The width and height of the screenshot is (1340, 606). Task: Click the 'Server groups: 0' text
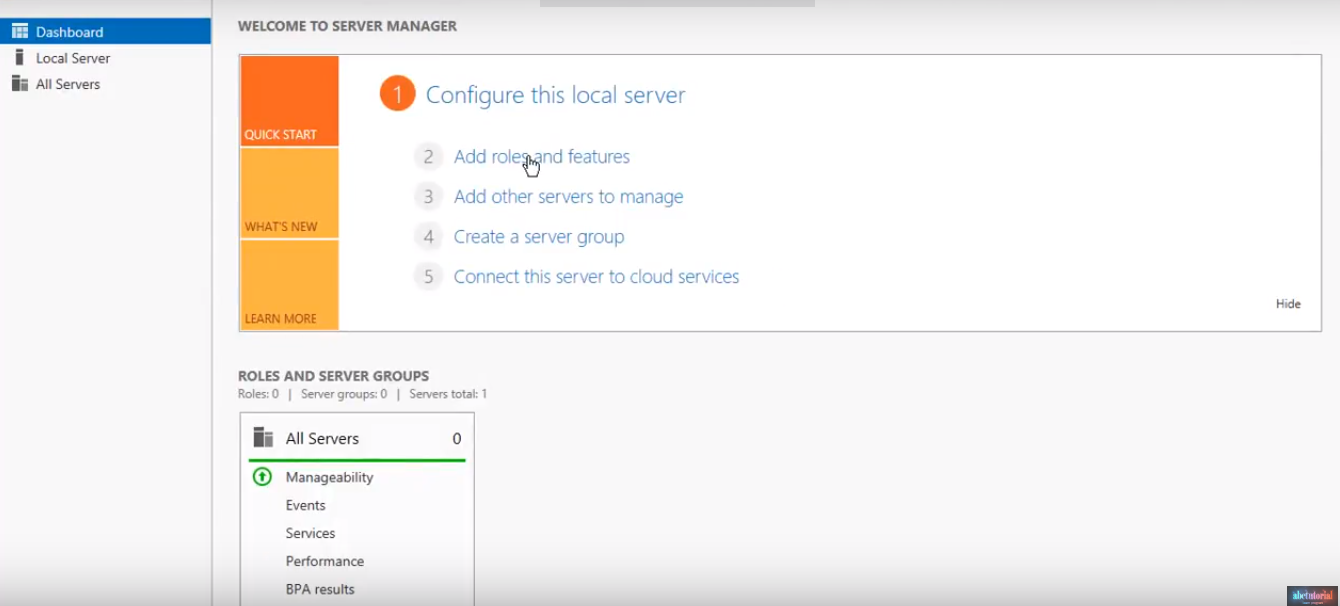344,394
